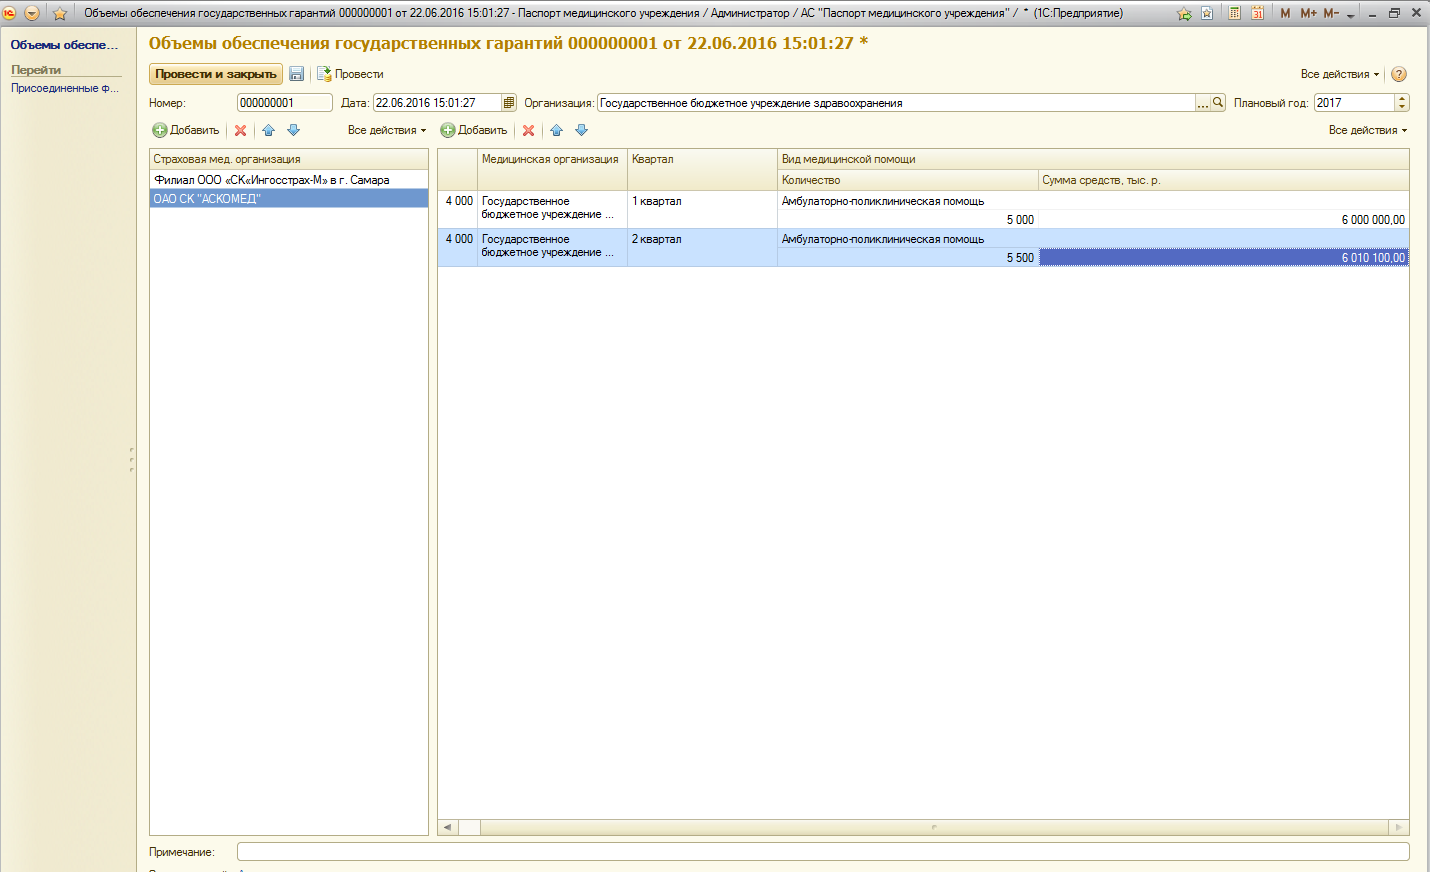1430x872 pixels.
Task: Click inside the Примечание text field
Action: 822,852
